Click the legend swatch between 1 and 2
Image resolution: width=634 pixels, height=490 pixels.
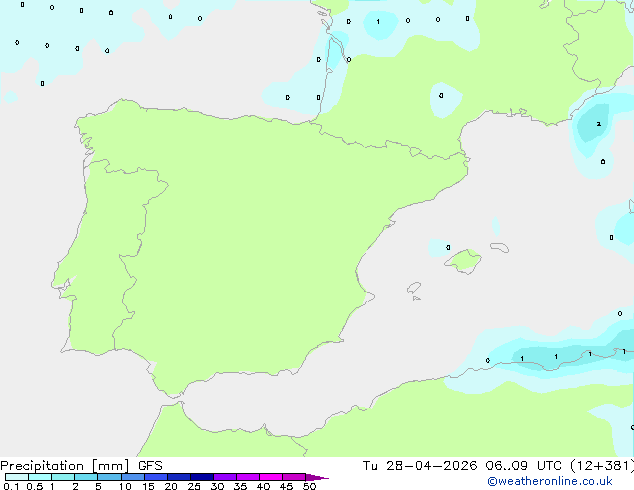click(63, 477)
